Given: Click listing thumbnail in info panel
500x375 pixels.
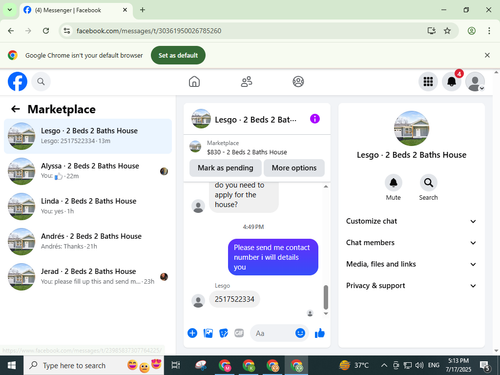Looking at the screenshot, I should 411,128.
